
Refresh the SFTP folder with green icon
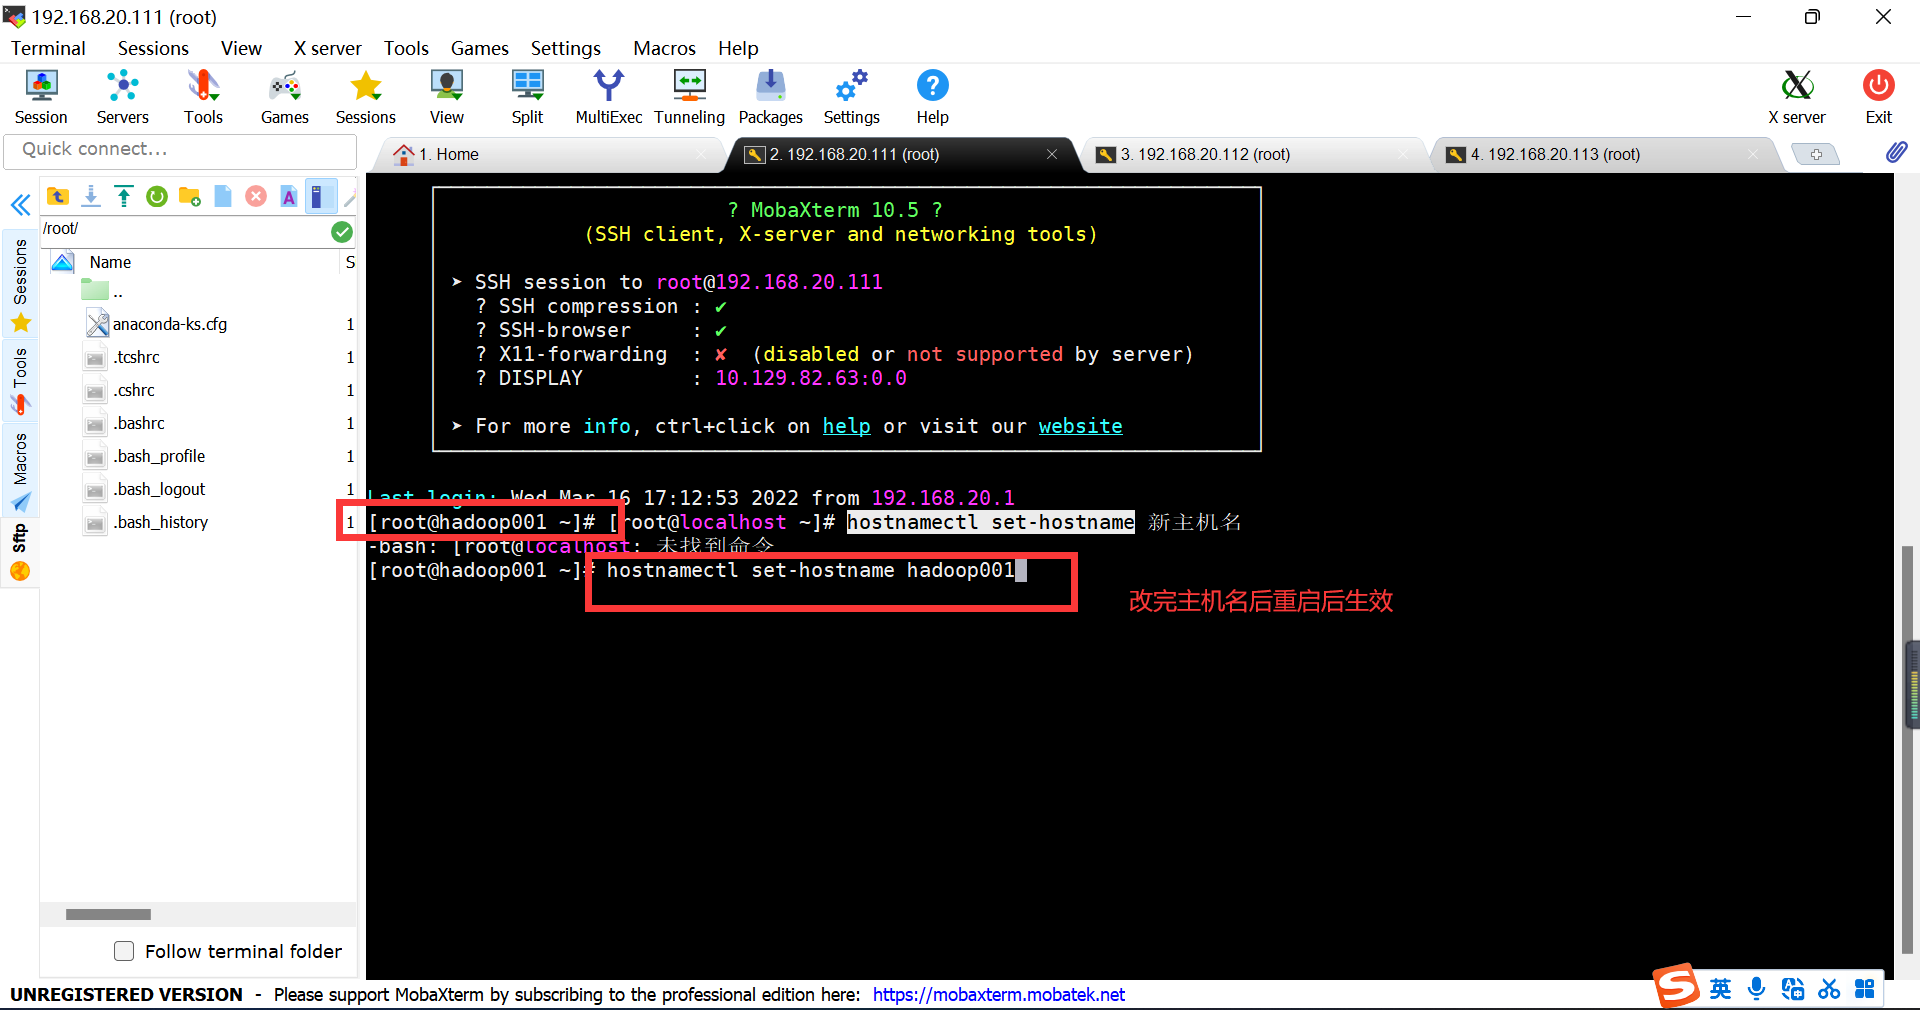coord(157,196)
